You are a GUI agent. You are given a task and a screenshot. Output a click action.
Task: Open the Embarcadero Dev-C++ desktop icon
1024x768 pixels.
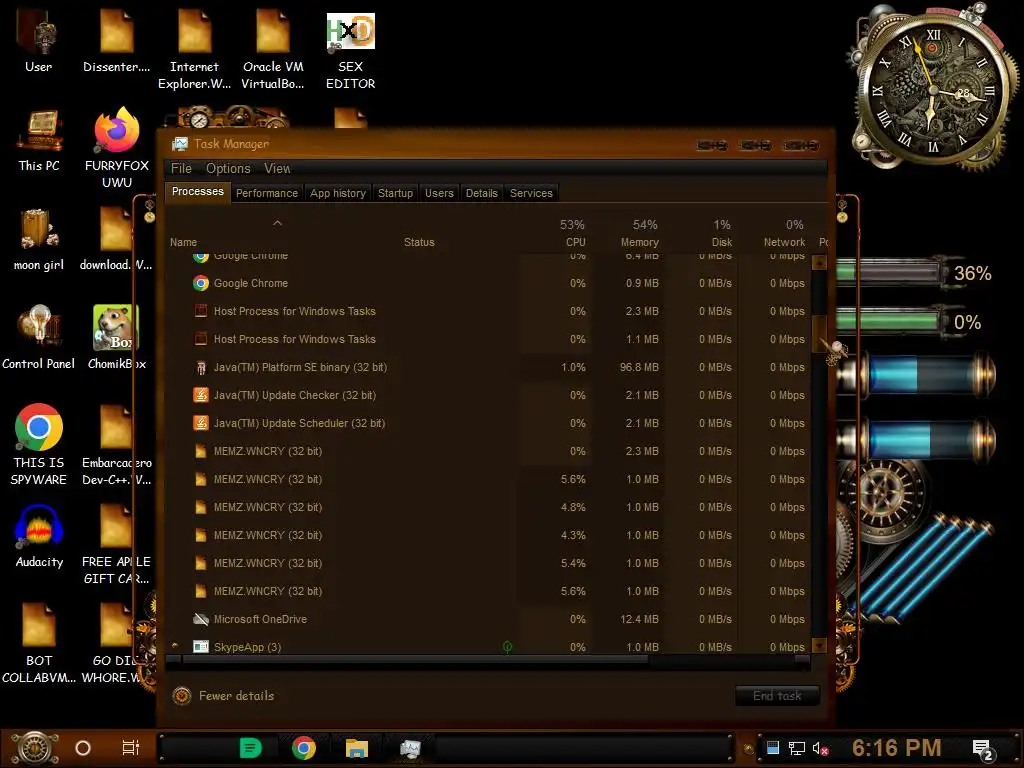pyautogui.click(x=116, y=445)
